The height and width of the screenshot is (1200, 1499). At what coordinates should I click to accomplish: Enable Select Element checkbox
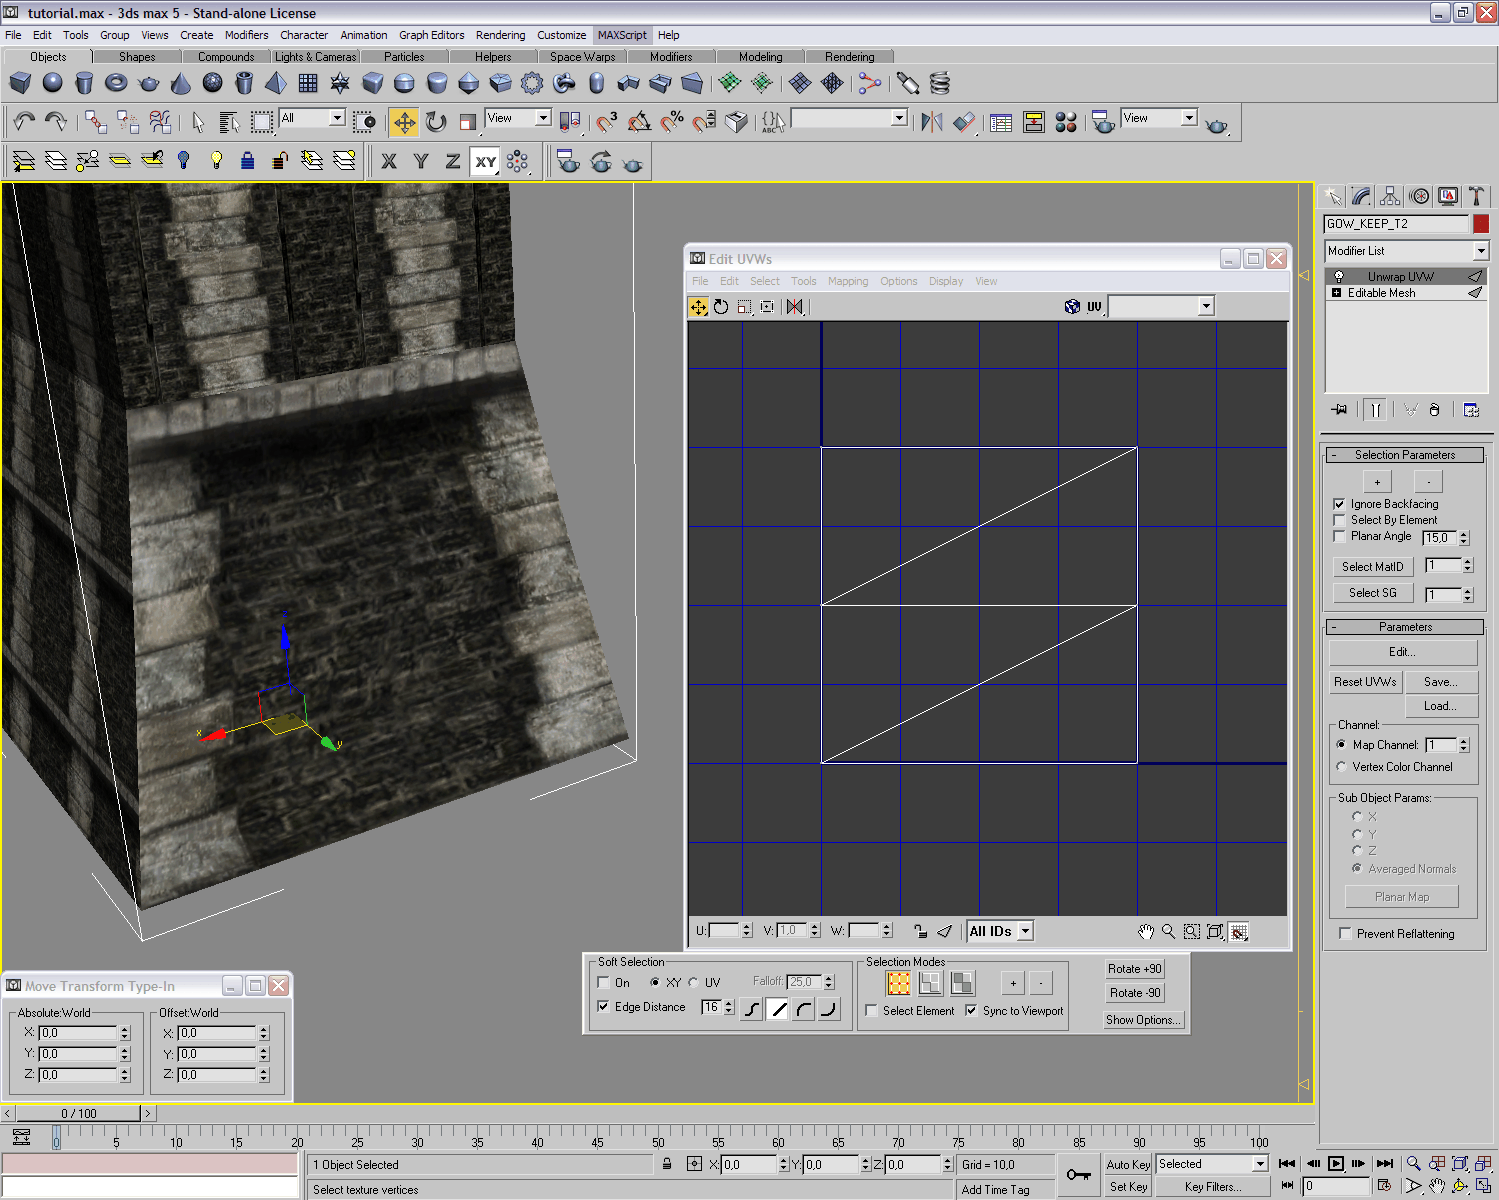click(872, 1011)
